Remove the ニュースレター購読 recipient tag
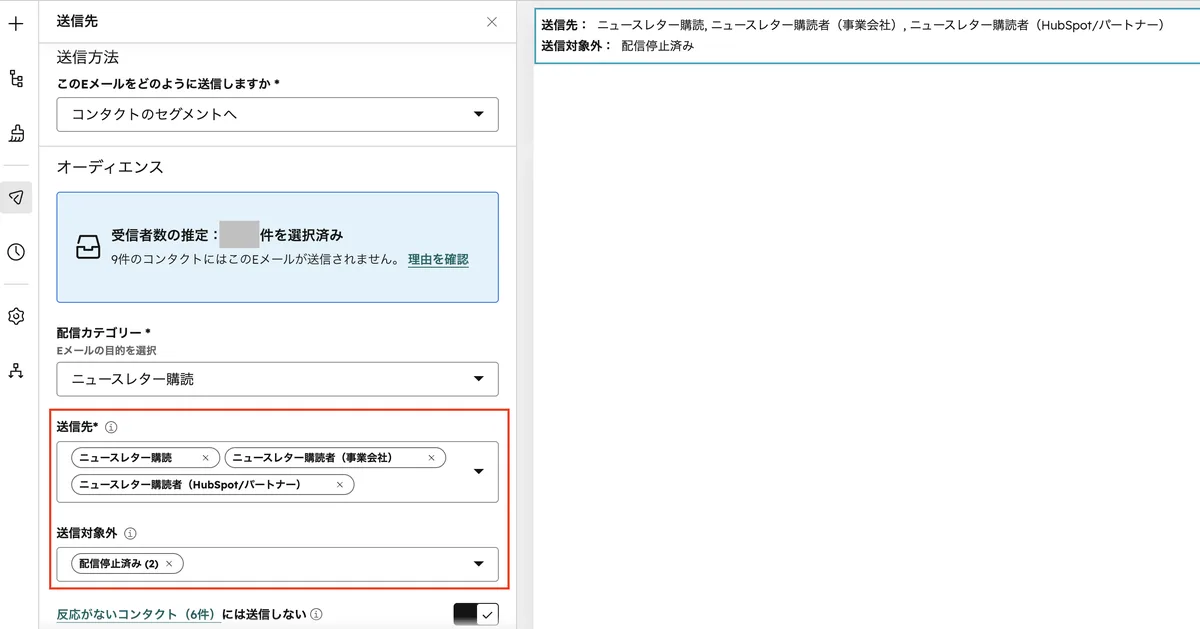Image resolution: width=1200 pixels, height=629 pixels. coord(206,457)
